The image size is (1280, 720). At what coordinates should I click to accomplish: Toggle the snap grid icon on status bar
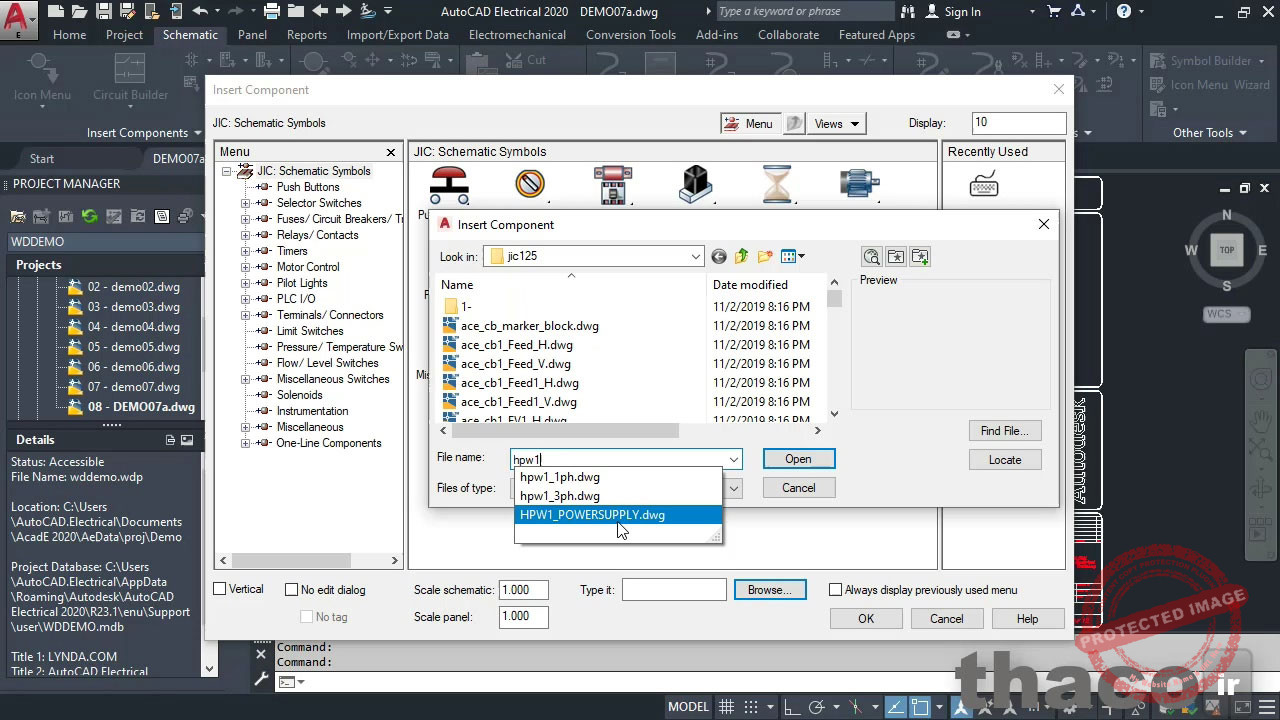750,706
